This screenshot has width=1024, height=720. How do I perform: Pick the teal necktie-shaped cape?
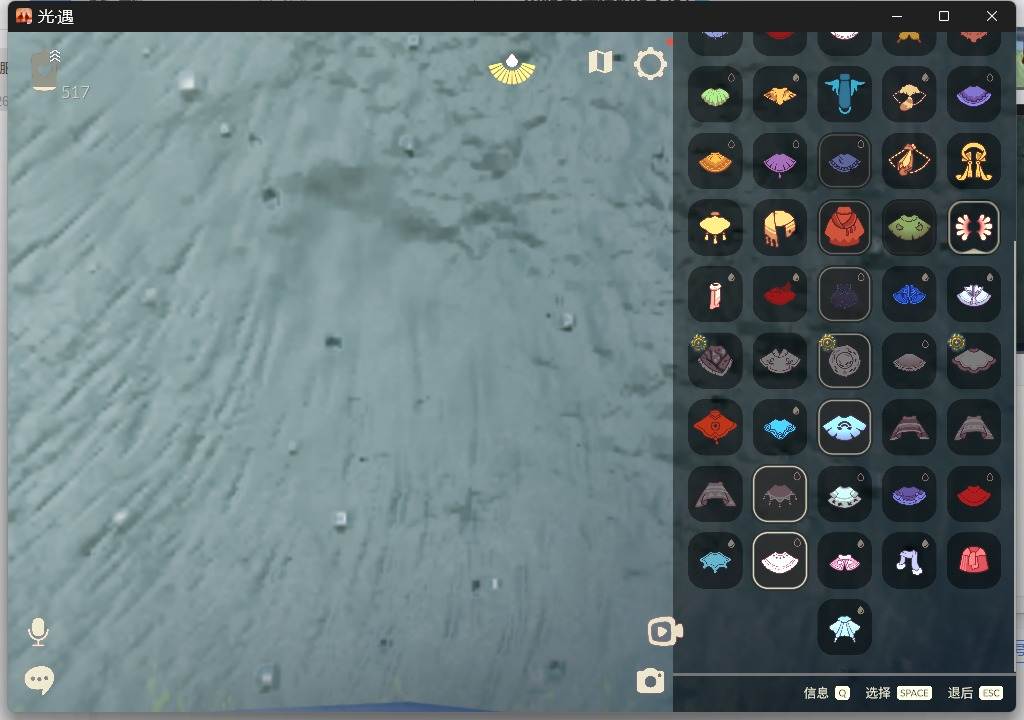(844, 95)
